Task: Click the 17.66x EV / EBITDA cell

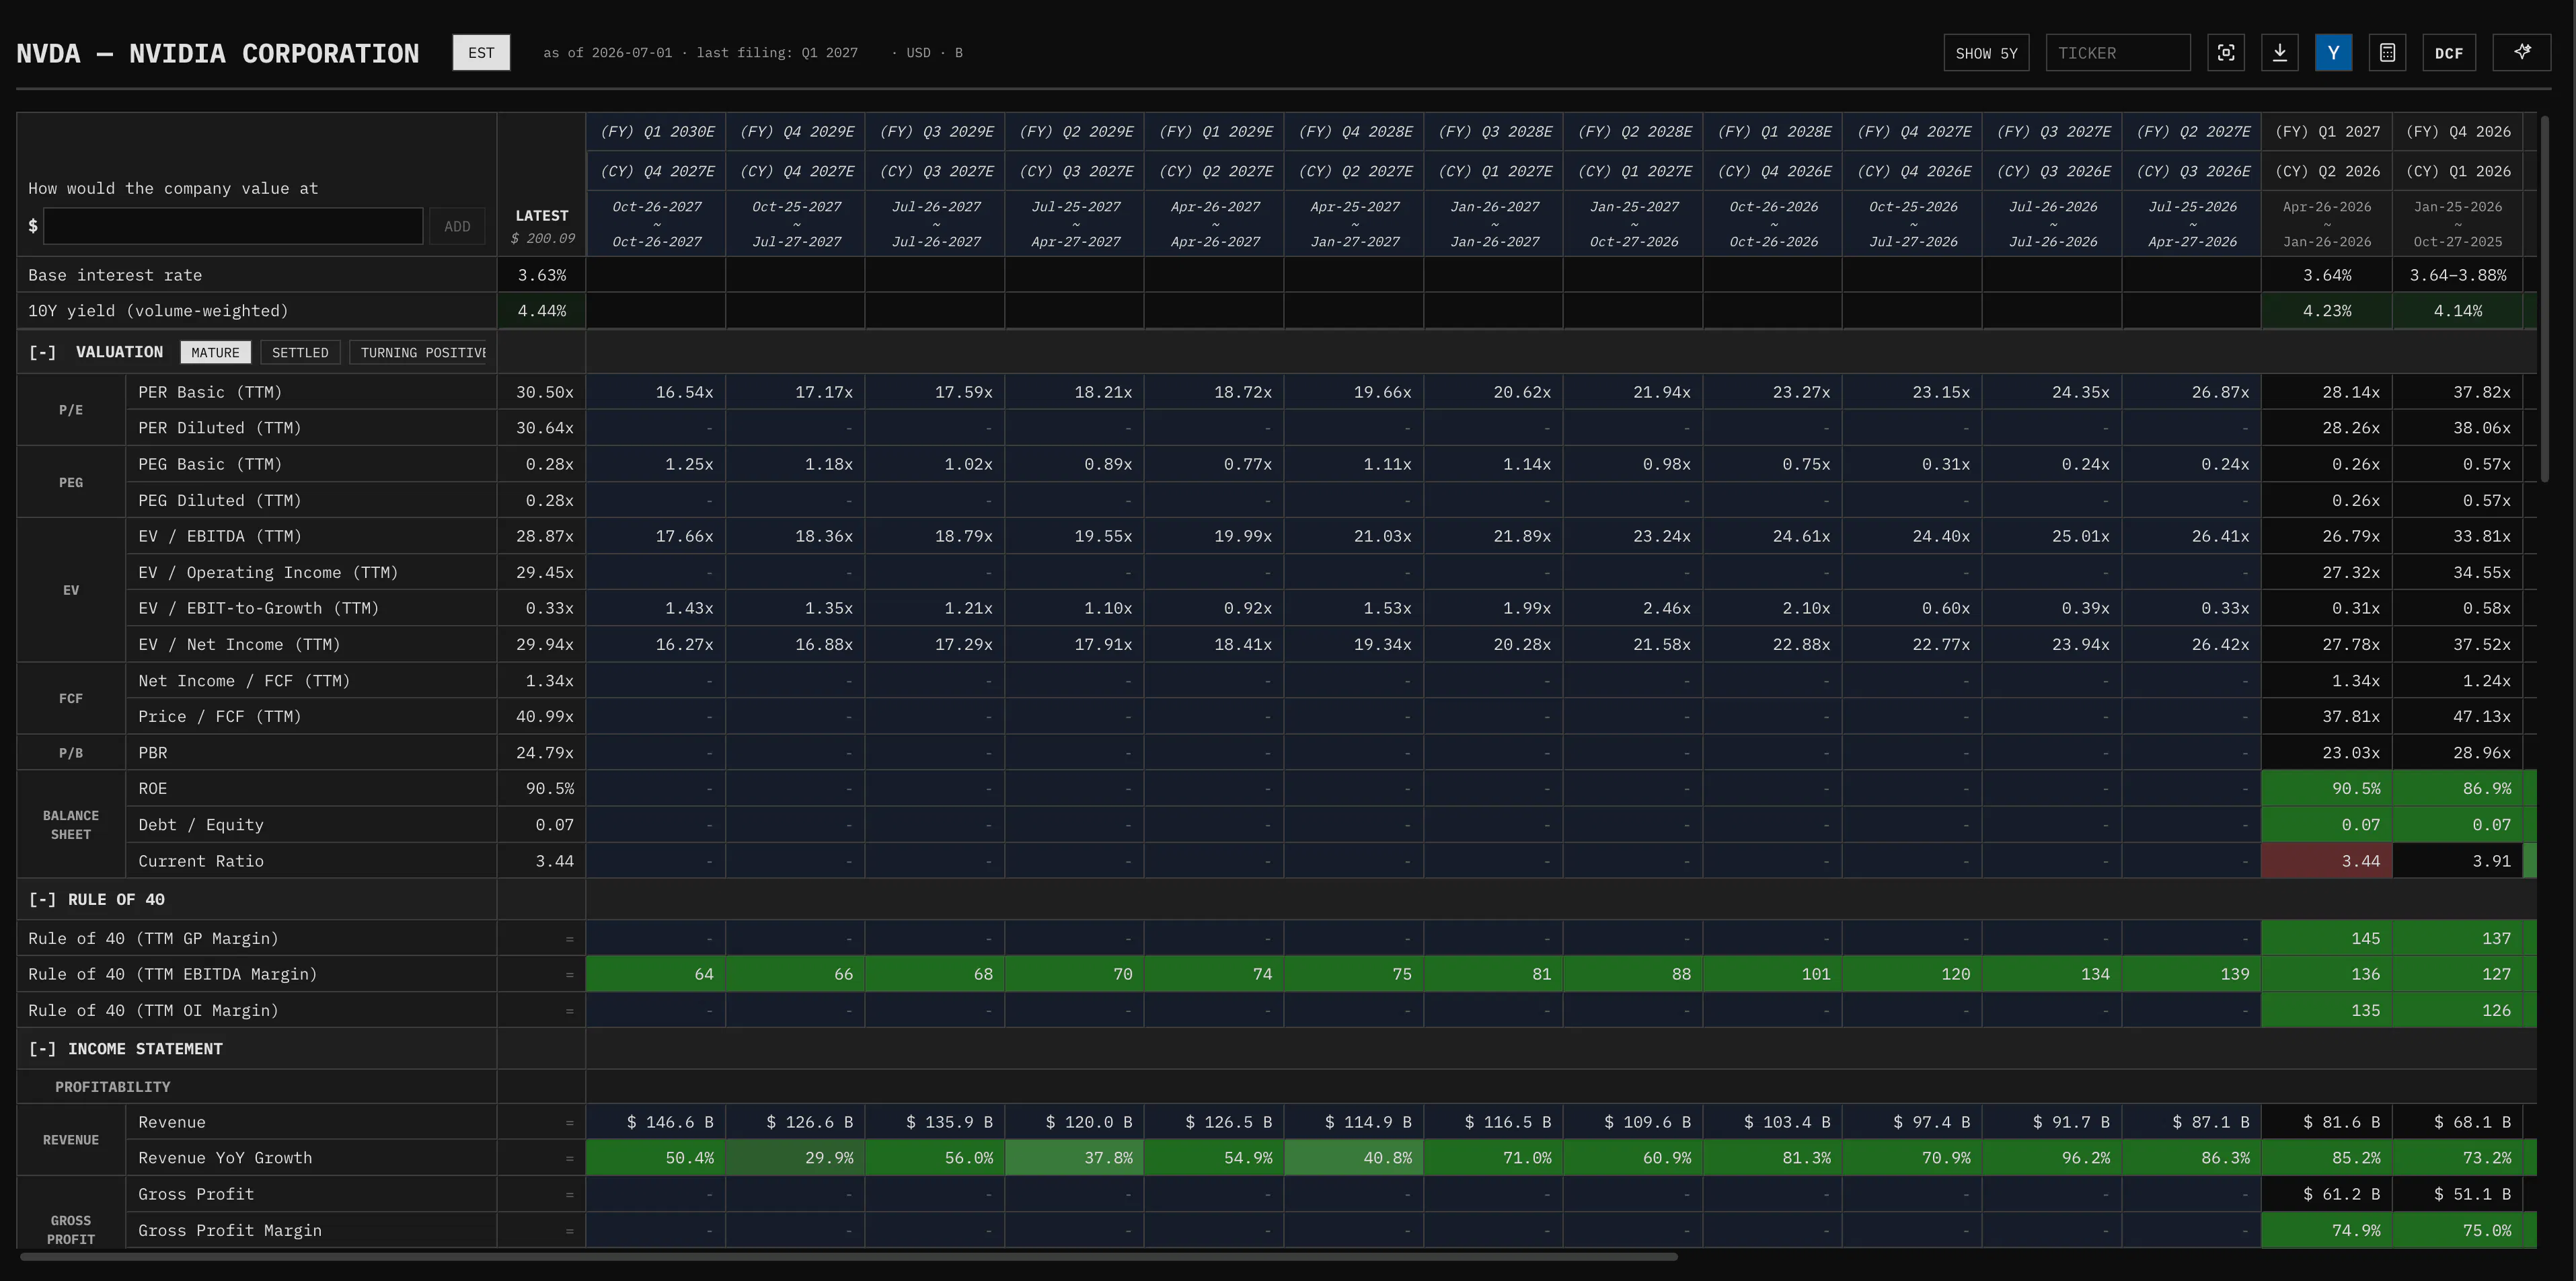Action: point(656,536)
